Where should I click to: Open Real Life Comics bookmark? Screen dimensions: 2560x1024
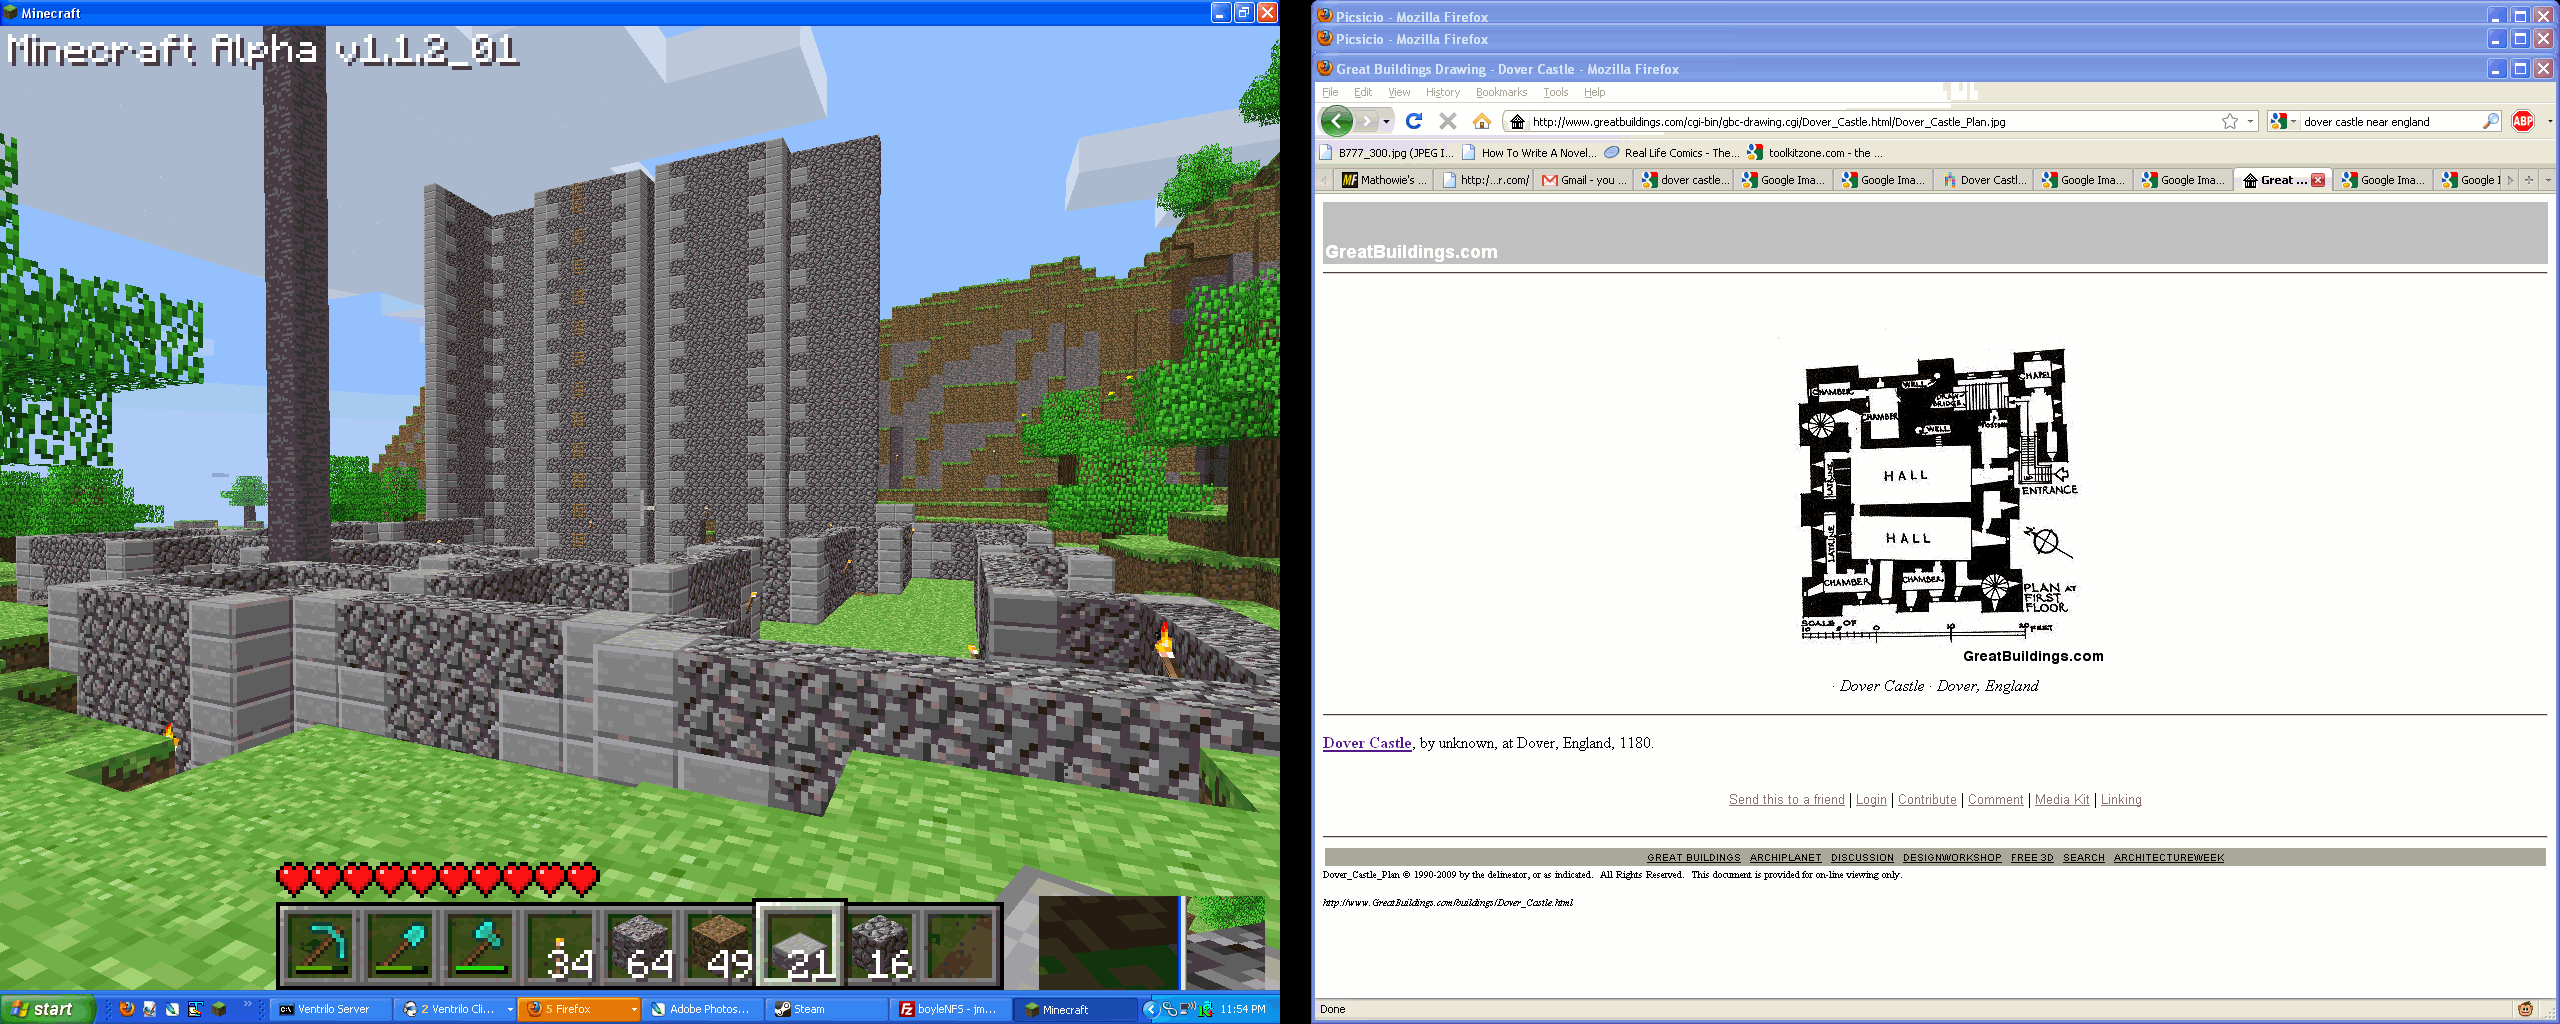point(1672,153)
